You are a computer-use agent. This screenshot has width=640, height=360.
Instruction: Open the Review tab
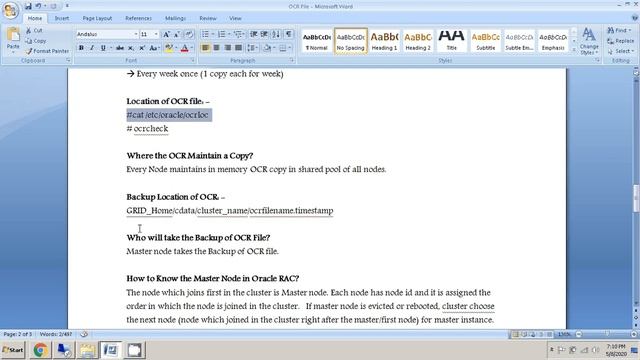coord(208,18)
